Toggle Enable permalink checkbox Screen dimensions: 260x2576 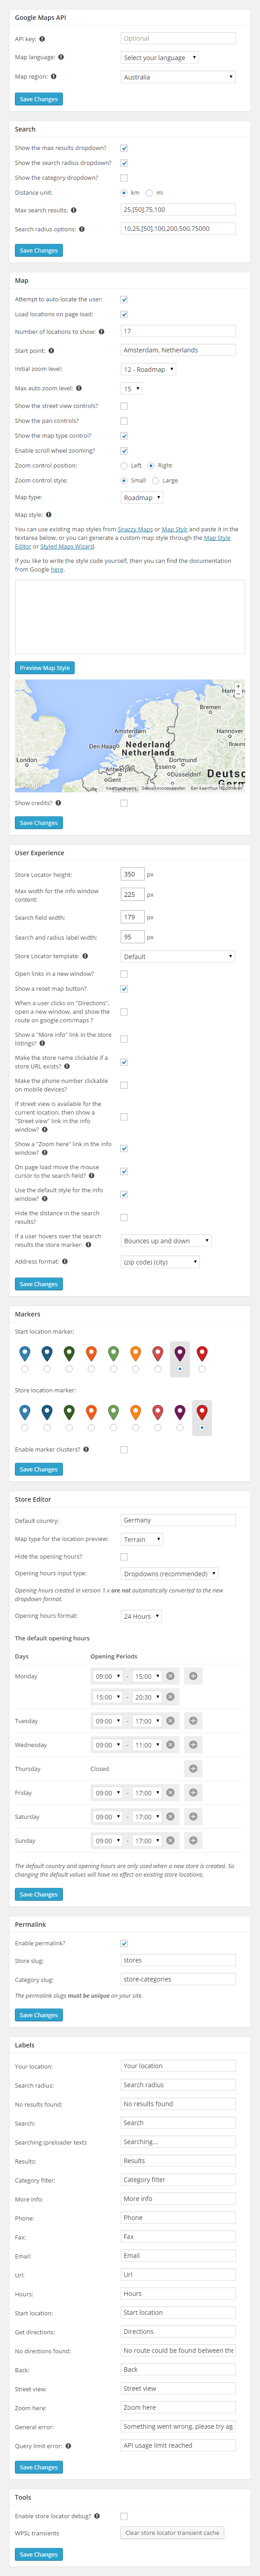124,1943
